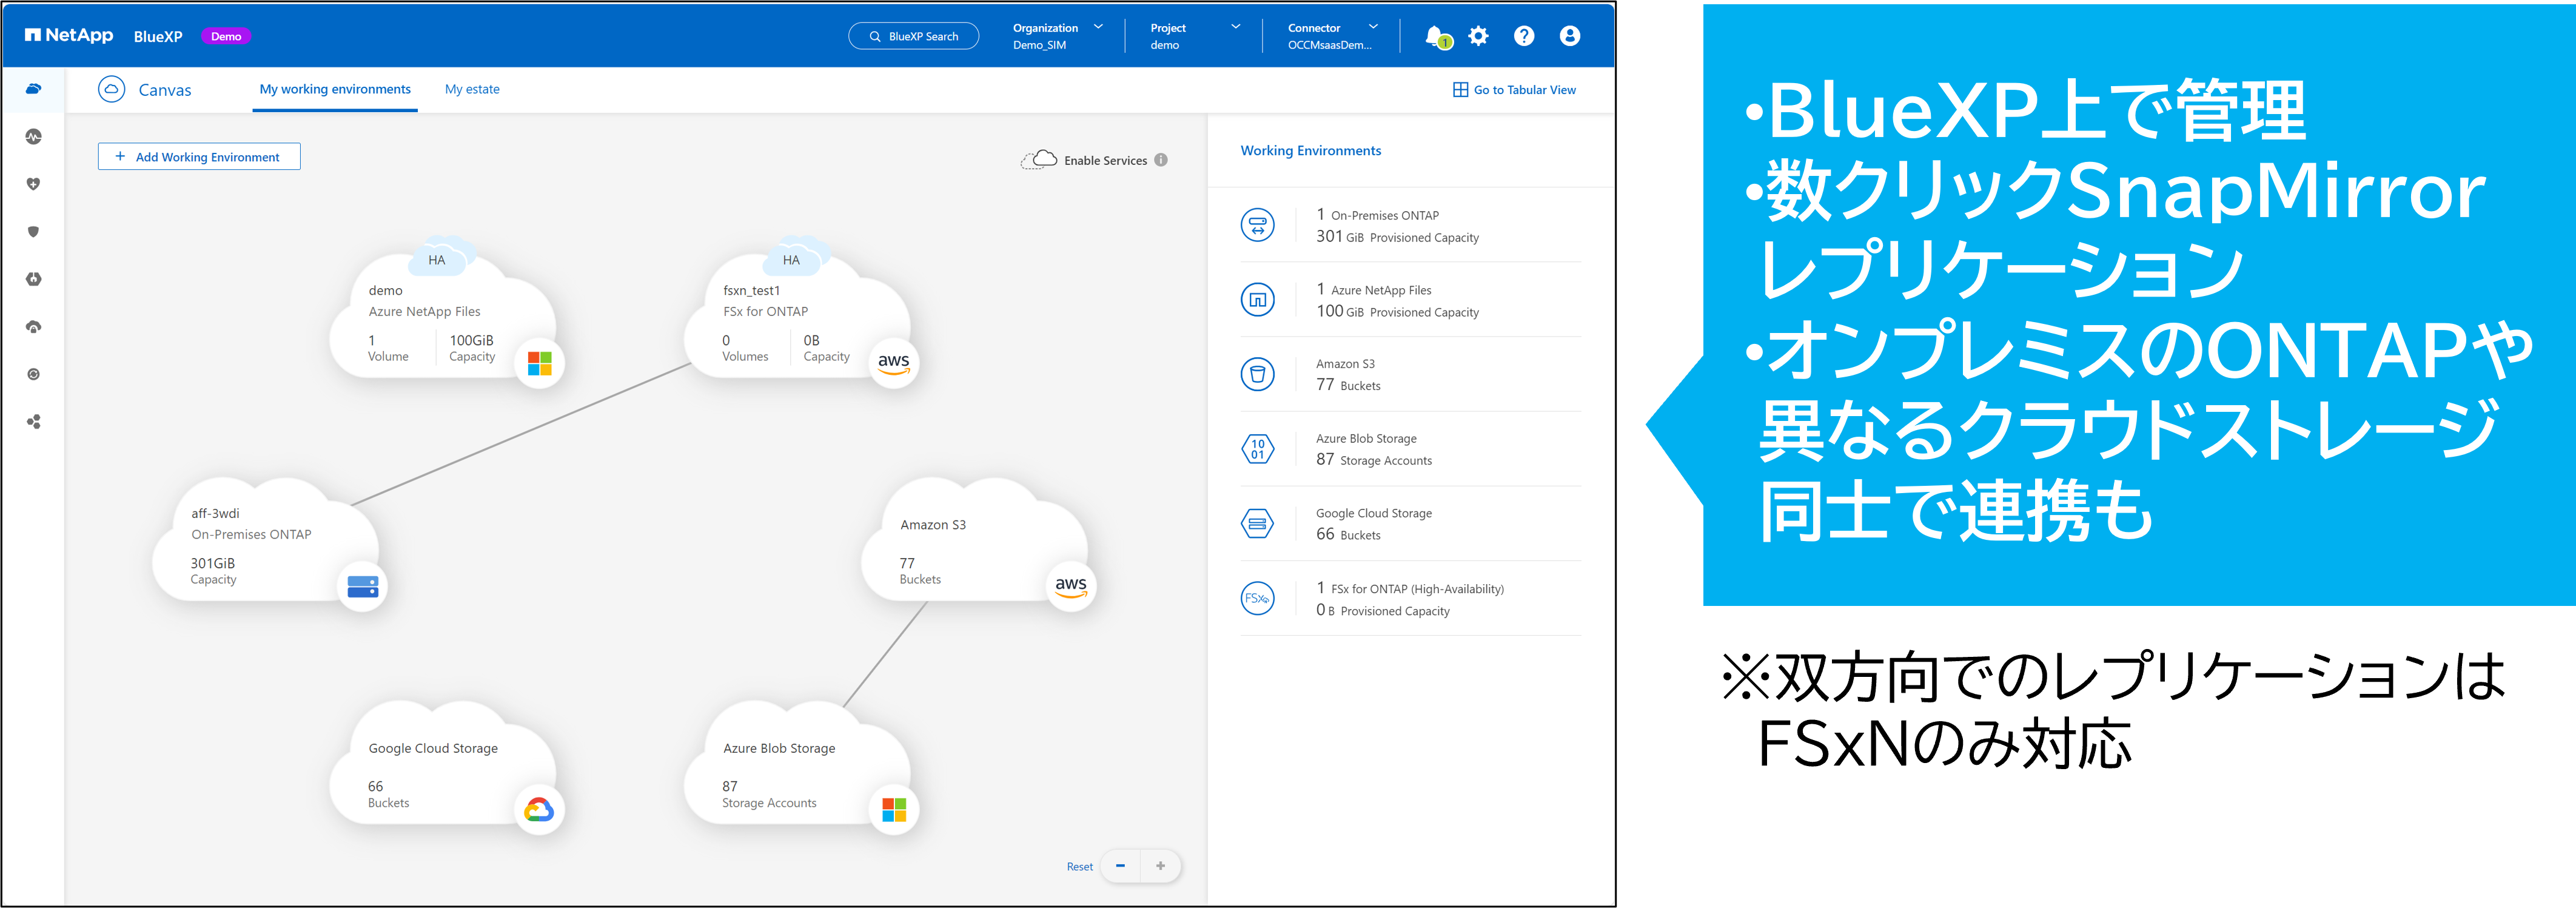Click the Google Cloud logo icon
The width and height of the screenshot is (2576, 908).
[x=539, y=809]
